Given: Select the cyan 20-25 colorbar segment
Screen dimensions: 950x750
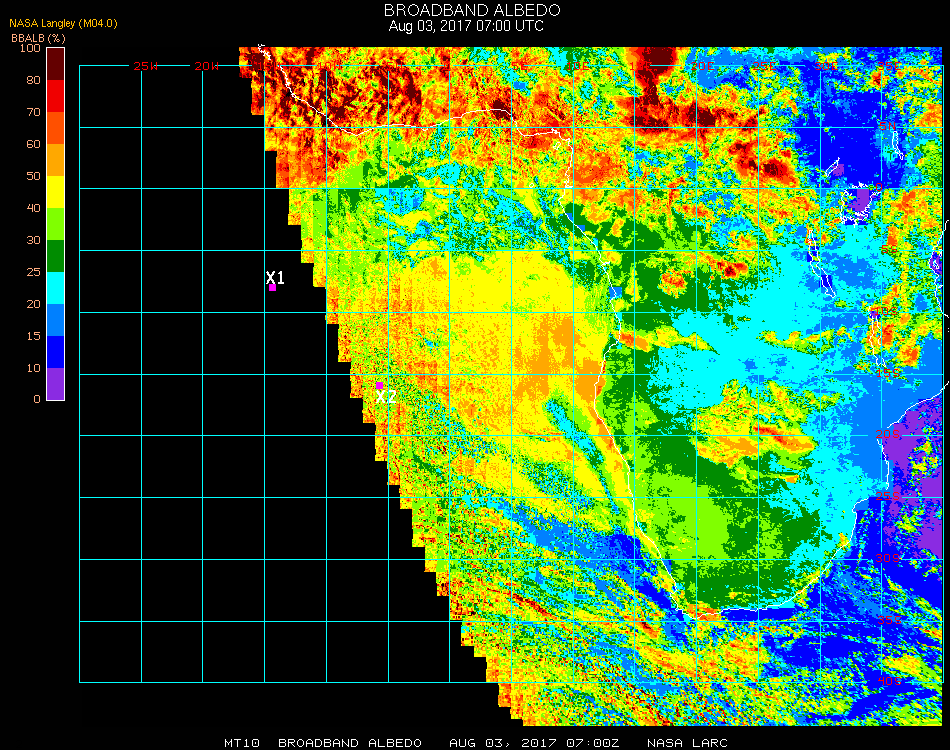Looking at the screenshot, I should [56, 288].
